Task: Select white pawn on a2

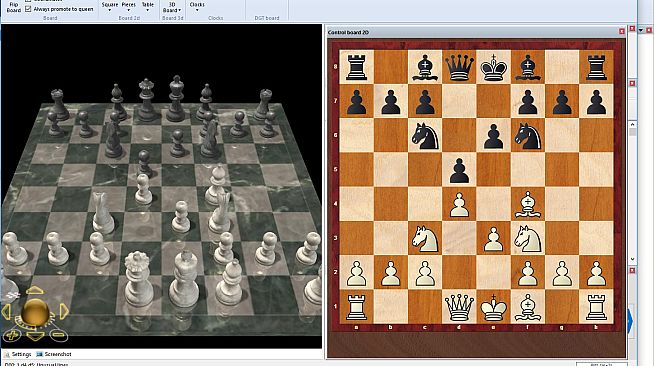Action: click(x=357, y=272)
